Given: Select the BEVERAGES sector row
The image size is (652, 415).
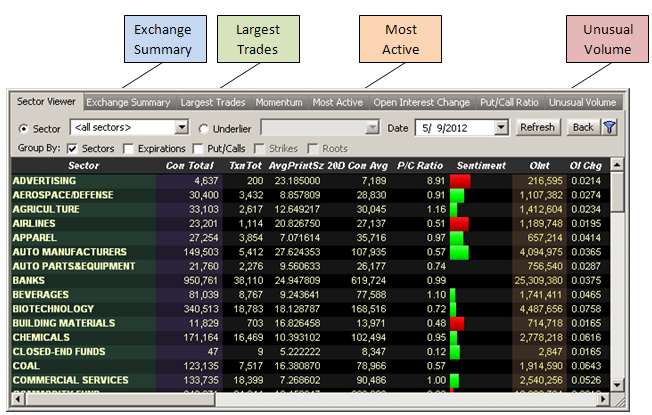Looking at the screenshot, I should point(311,295).
